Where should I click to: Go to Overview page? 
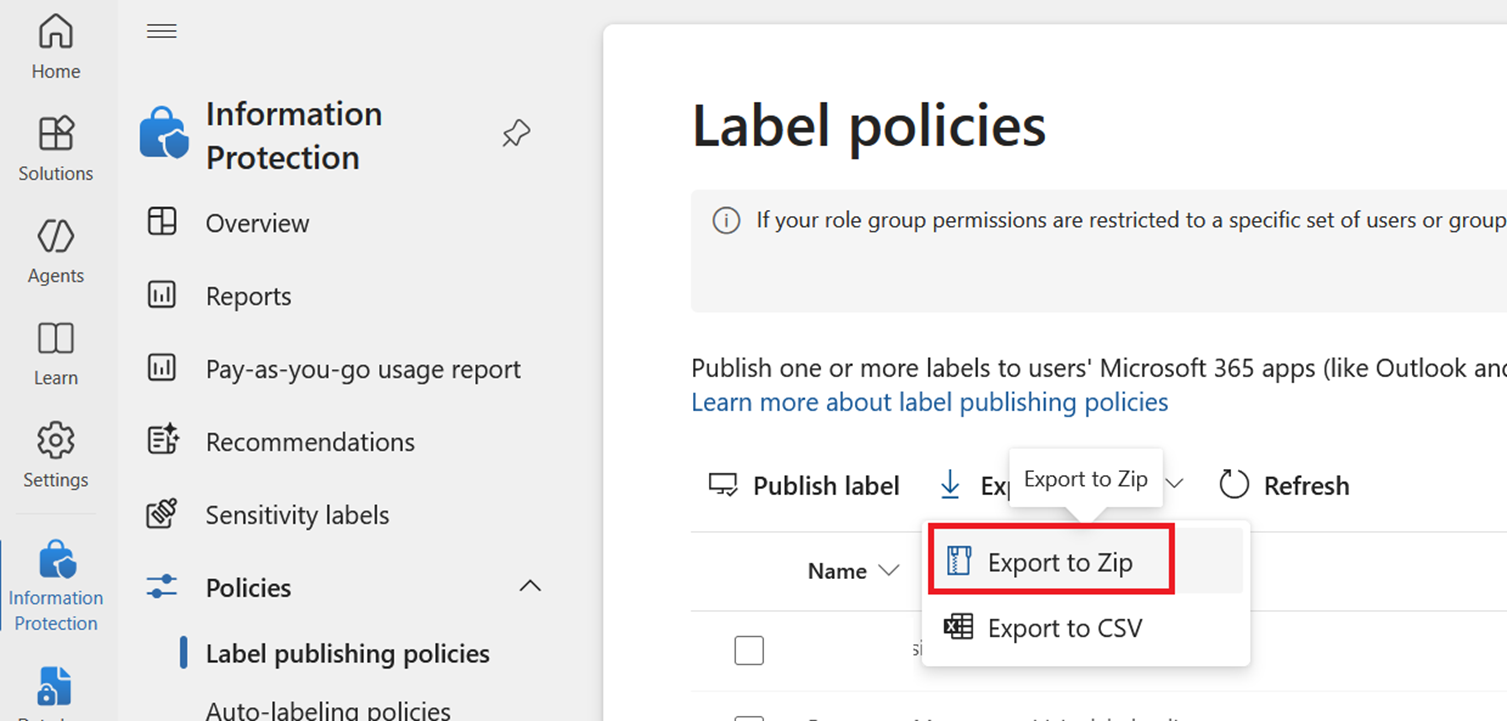point(257,223)
